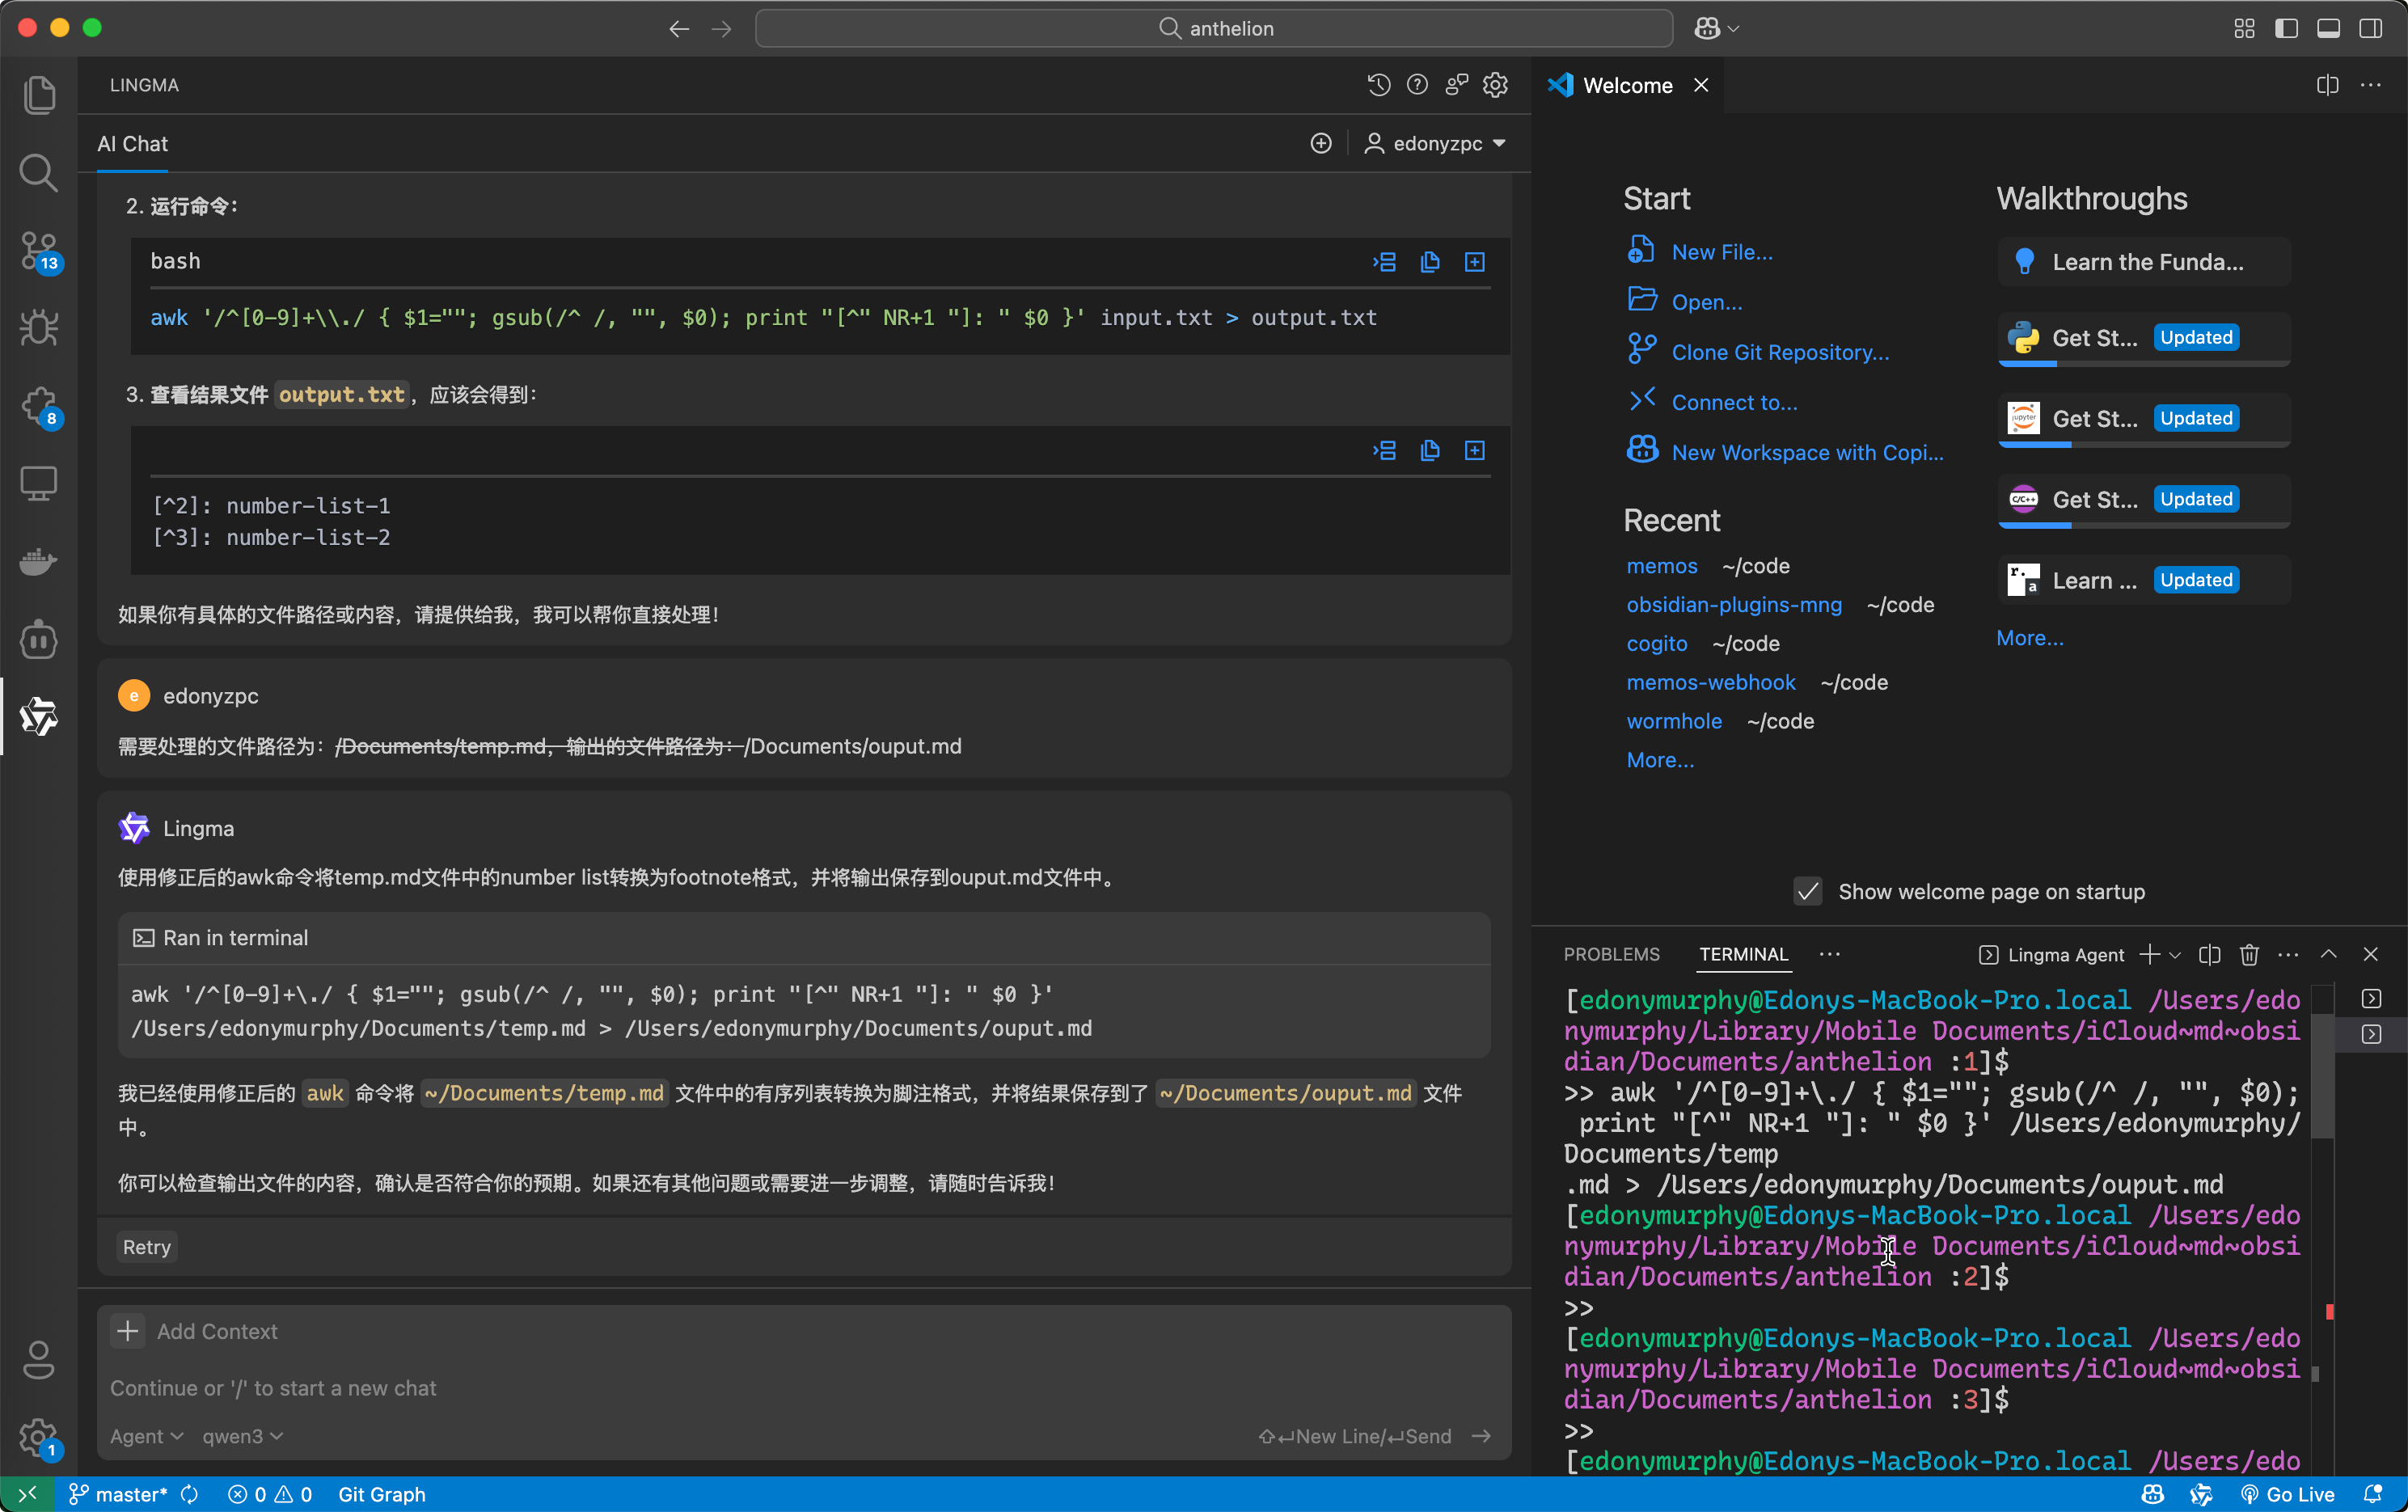This screenshot has height=1512, width=2408.
Task: Open Learn the Fundamentals walkthrough
Action: (2144, 262)
